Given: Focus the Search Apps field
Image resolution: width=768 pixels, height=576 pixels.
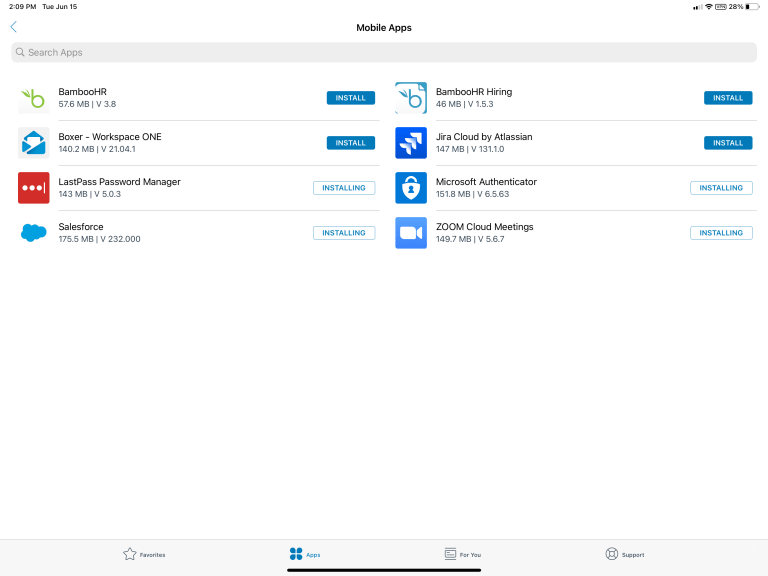Looking at the screenshot, I should (x=384, y=52).
